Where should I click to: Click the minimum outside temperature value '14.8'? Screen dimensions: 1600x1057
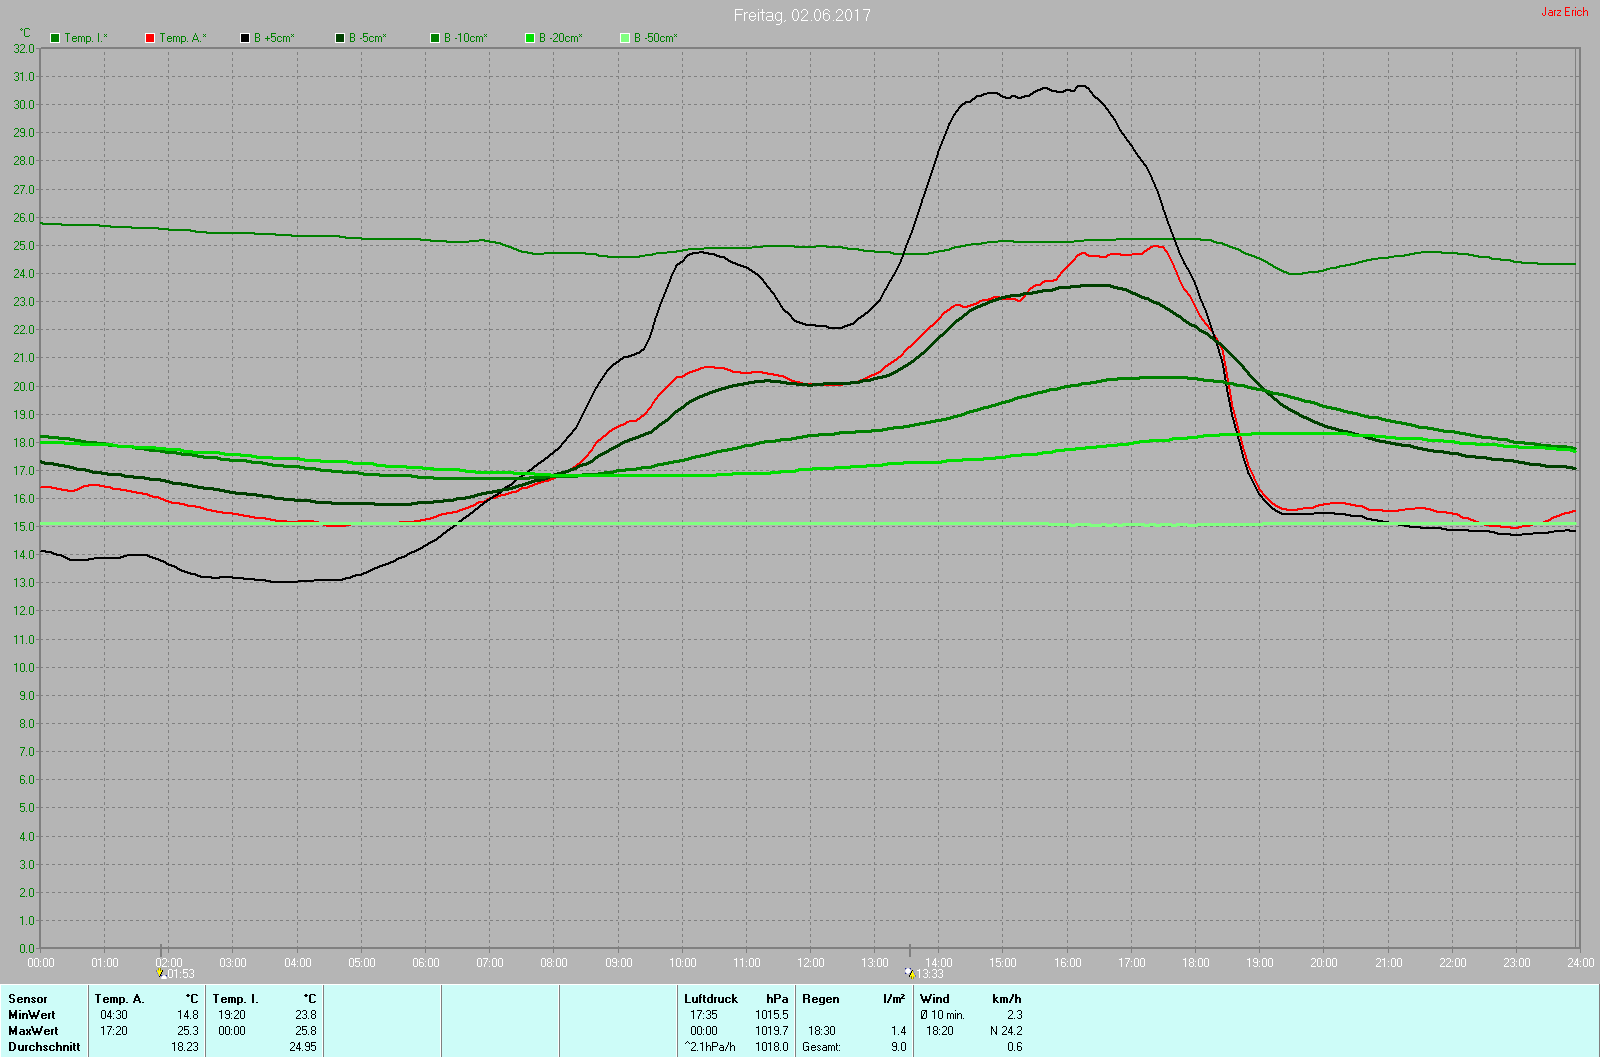pyautogui.click(x=188, y=1015)
